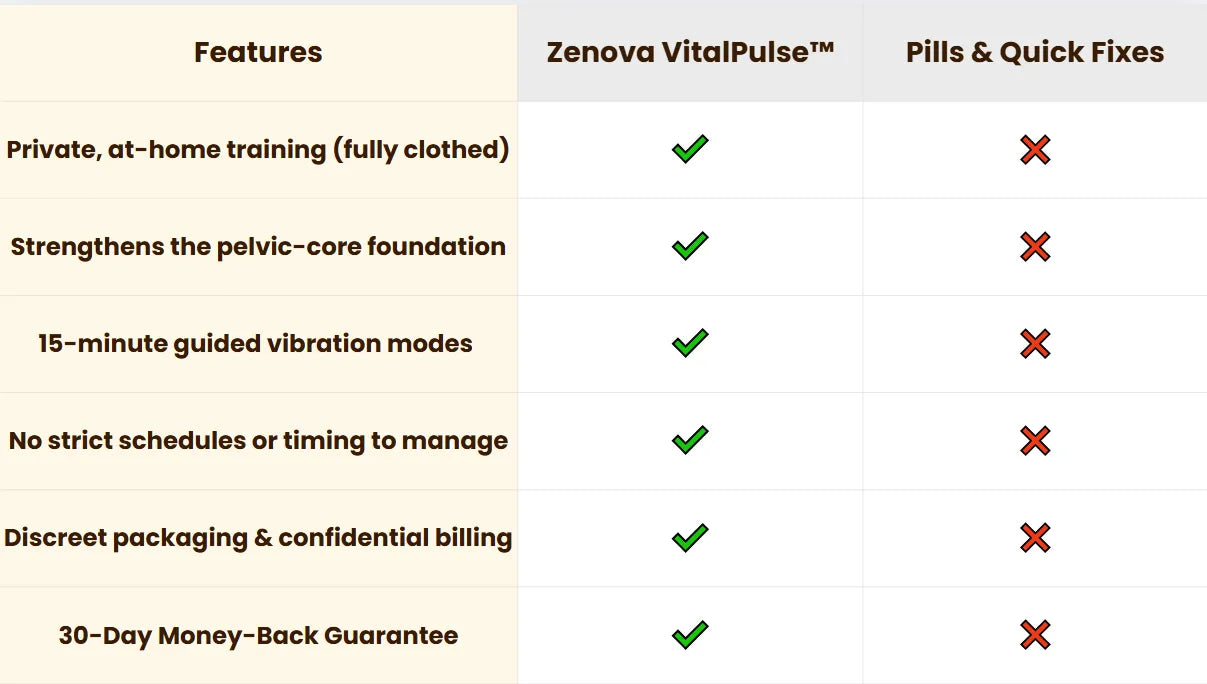Click the red X for Private at-home training
Viewport: 1207px width, 684px height.
1035,150
